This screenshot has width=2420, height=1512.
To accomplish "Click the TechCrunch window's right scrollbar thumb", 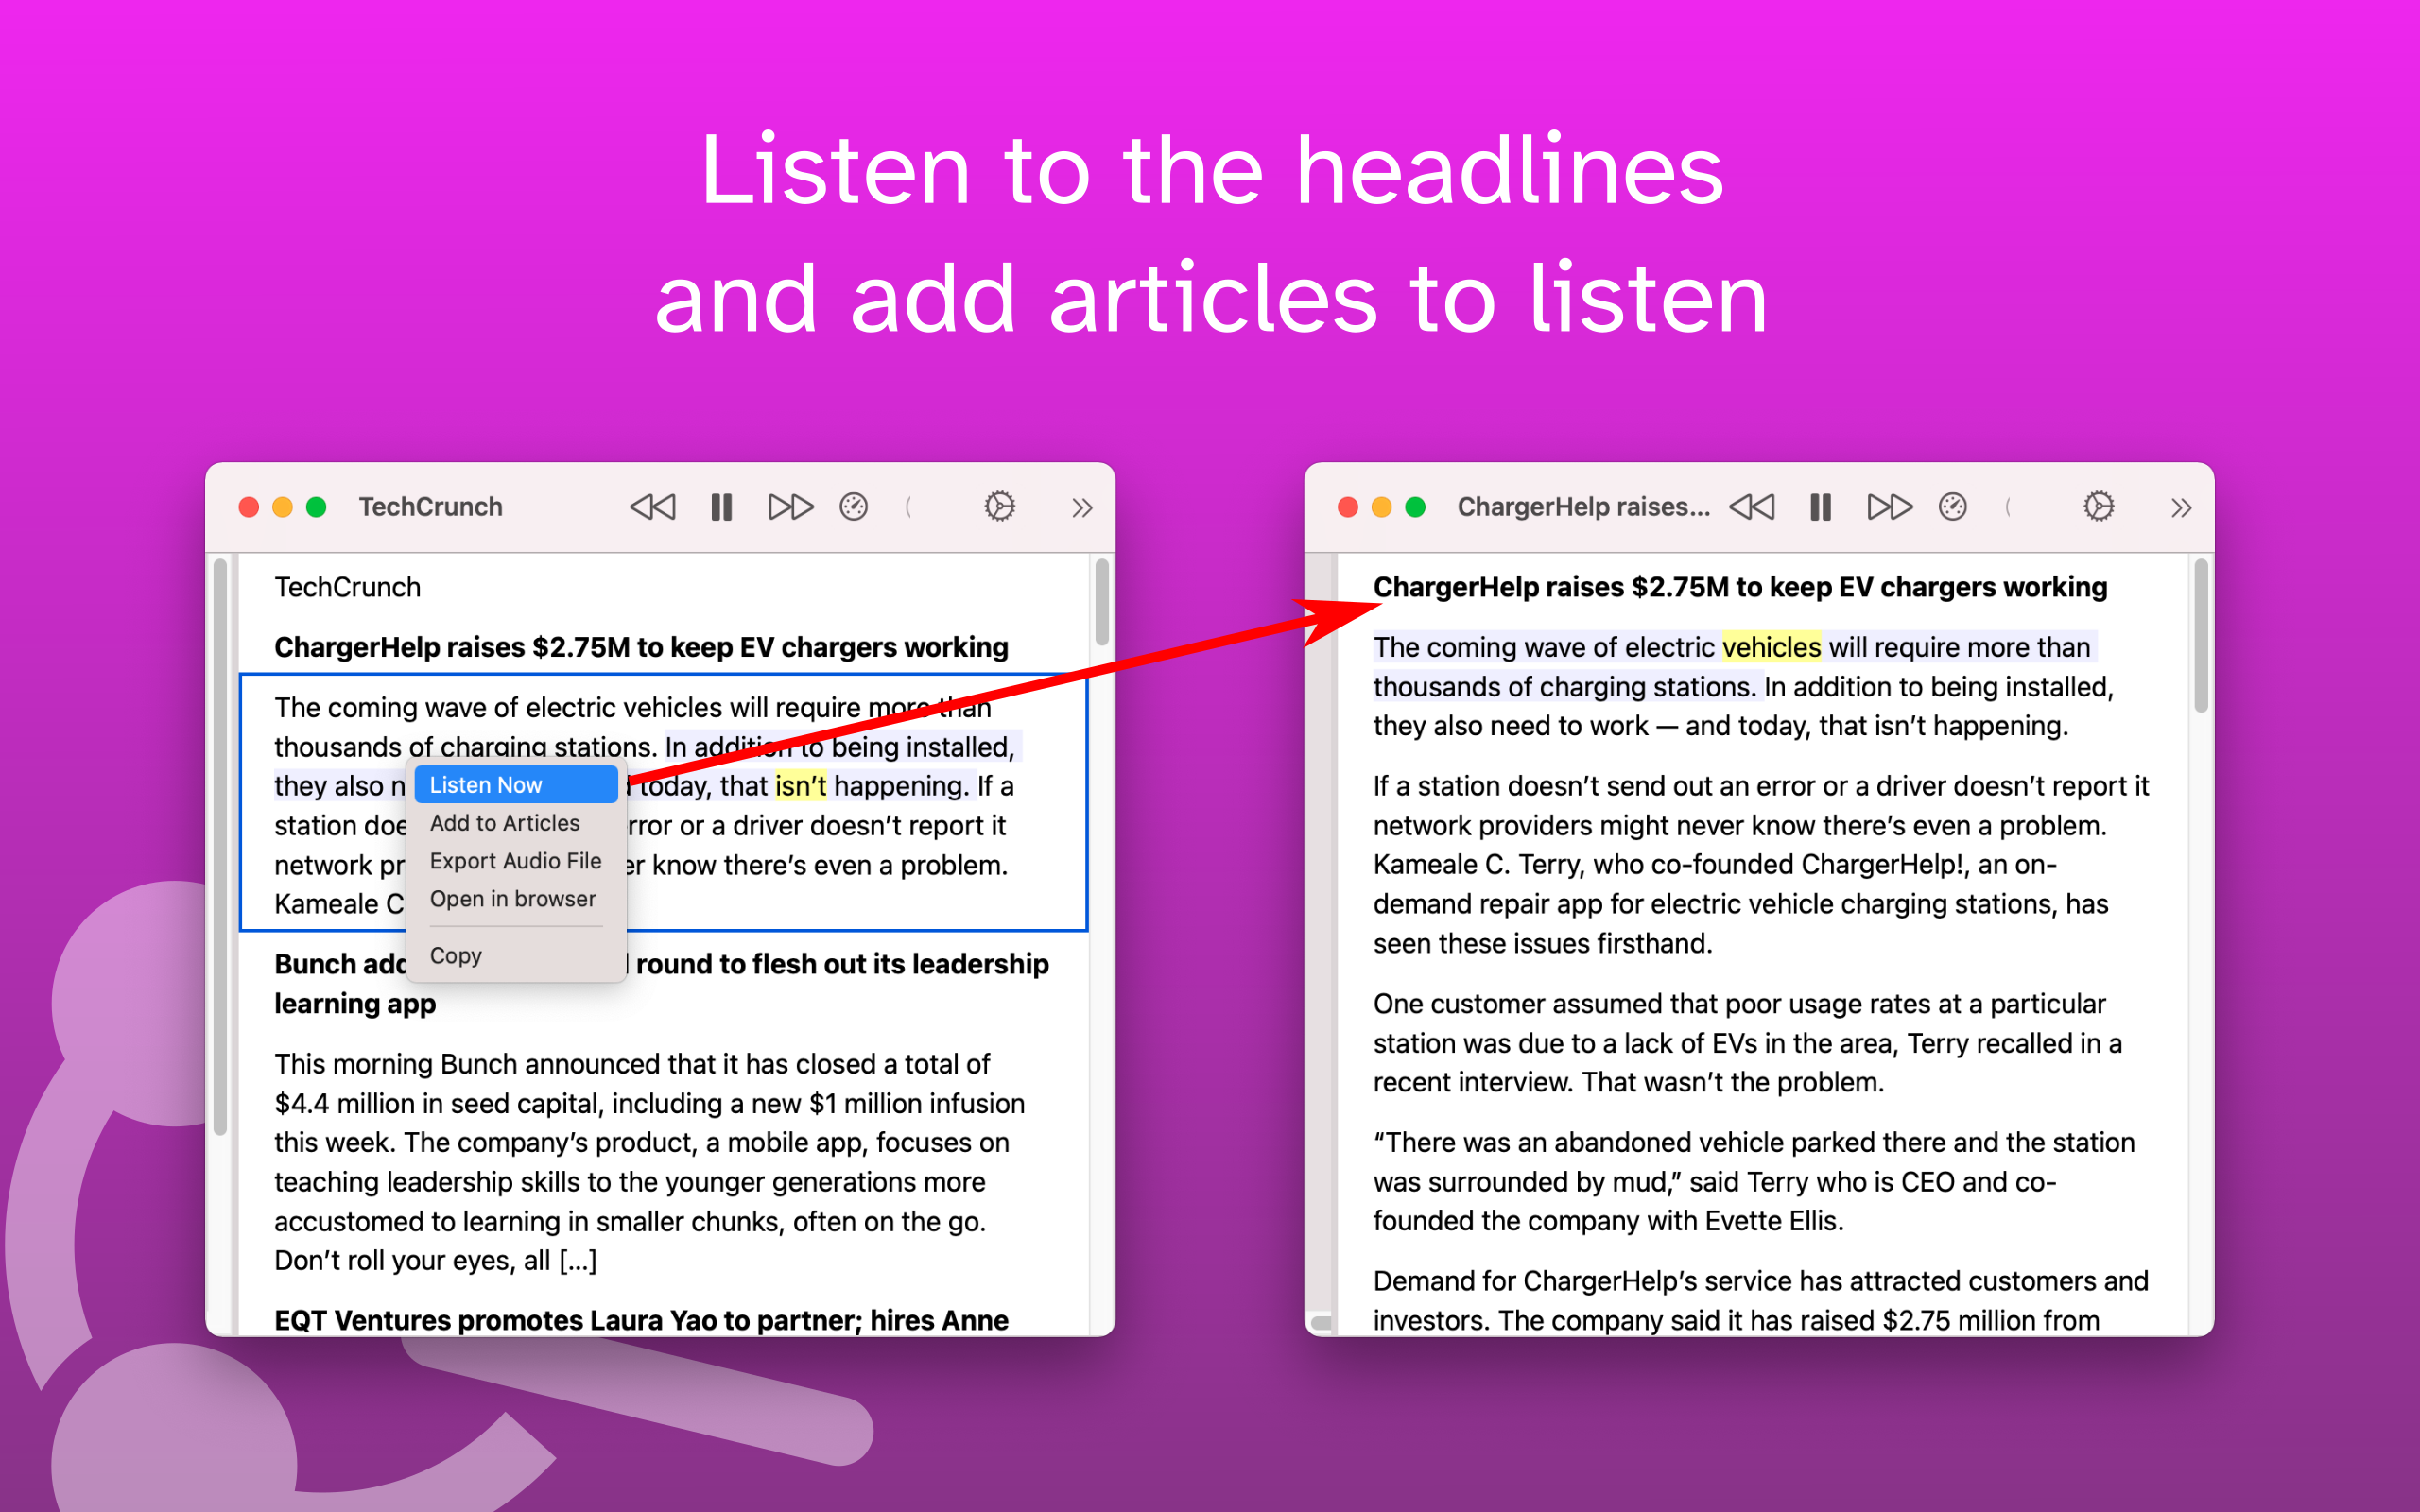I will (1102, 602).
